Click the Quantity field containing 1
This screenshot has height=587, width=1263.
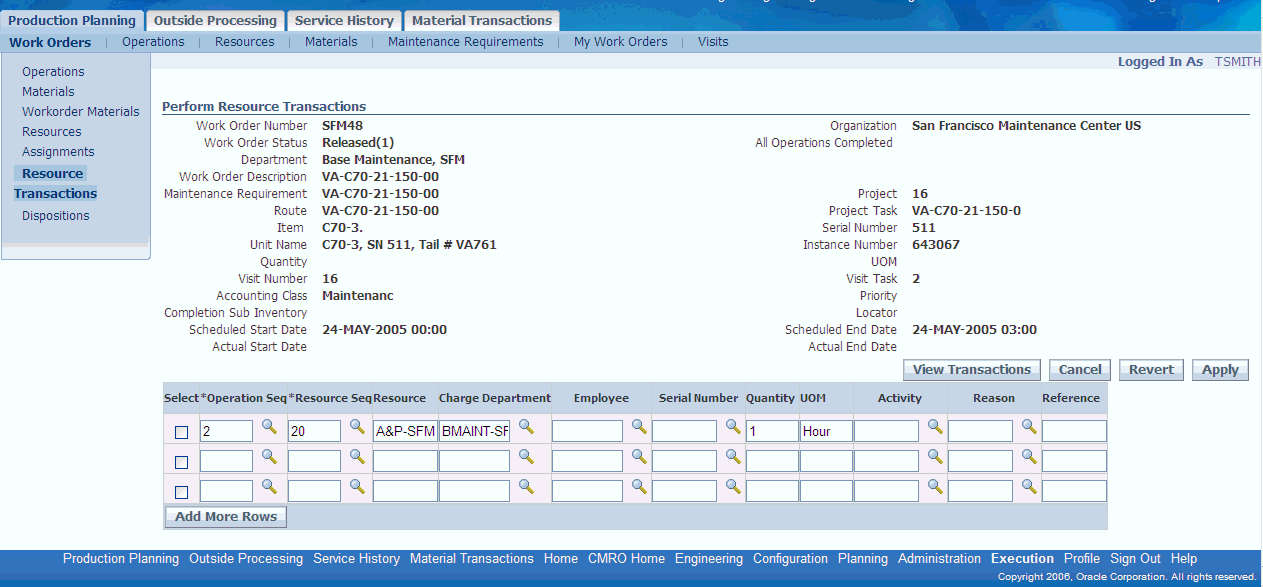pos(772,431)
